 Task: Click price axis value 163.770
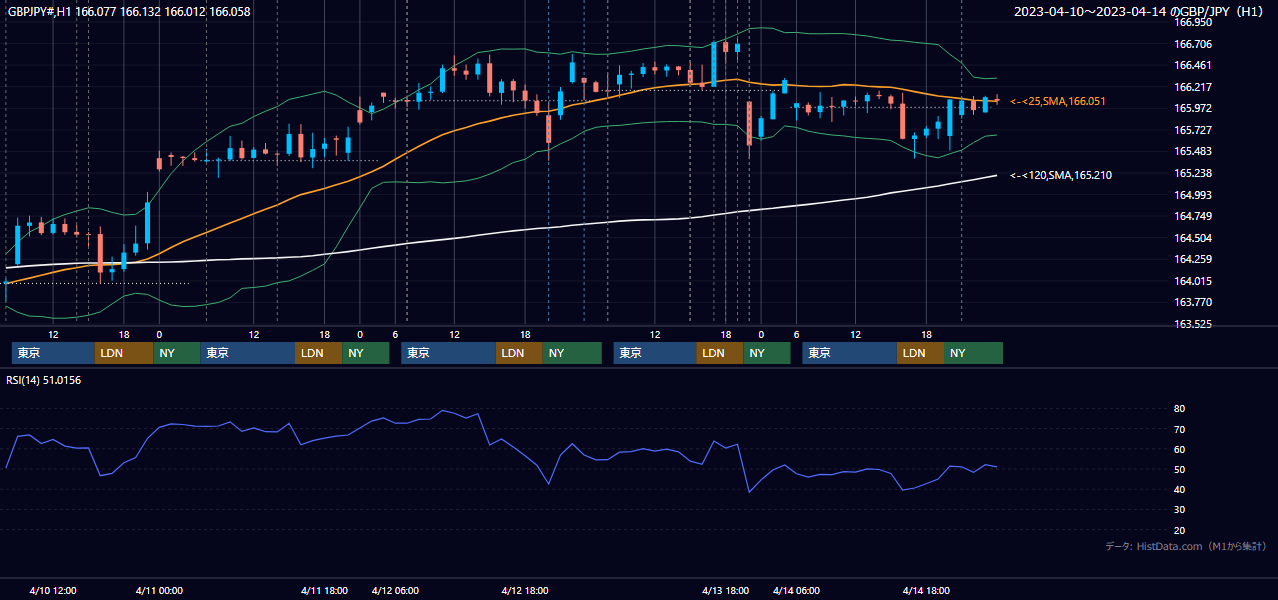point(1192,302)
